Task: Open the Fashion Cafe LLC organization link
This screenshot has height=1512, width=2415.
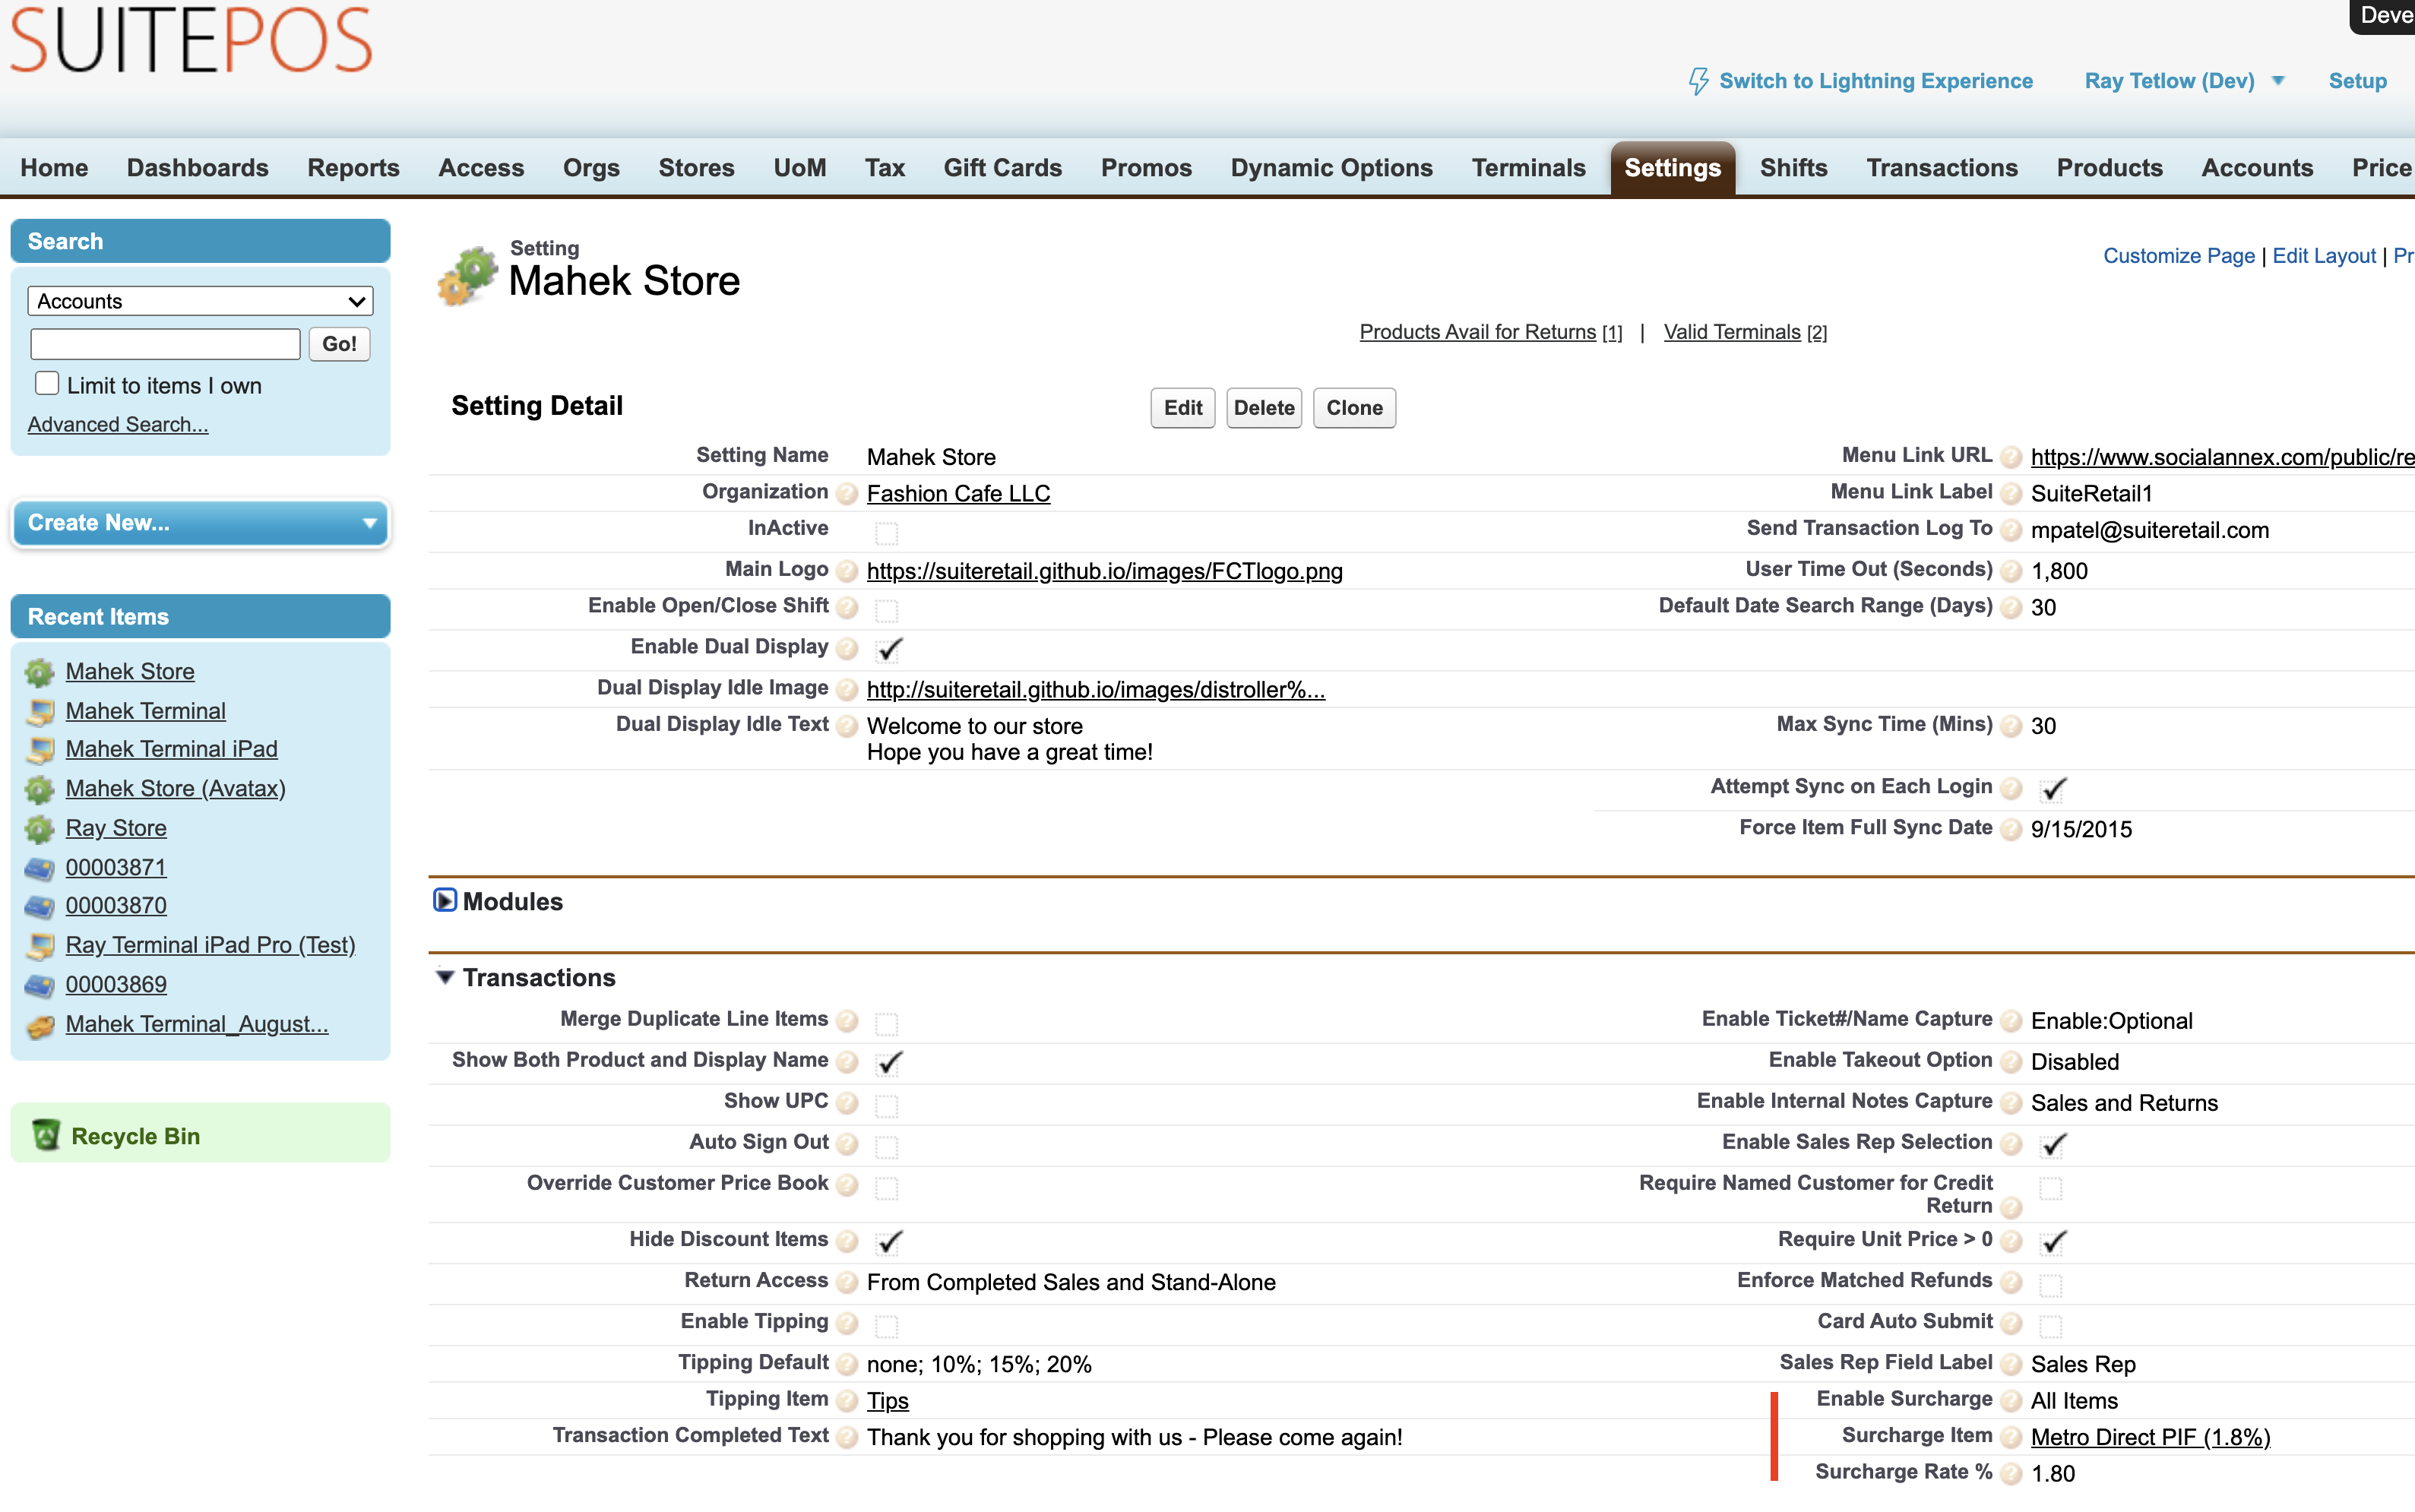Action: pos(957,494)
